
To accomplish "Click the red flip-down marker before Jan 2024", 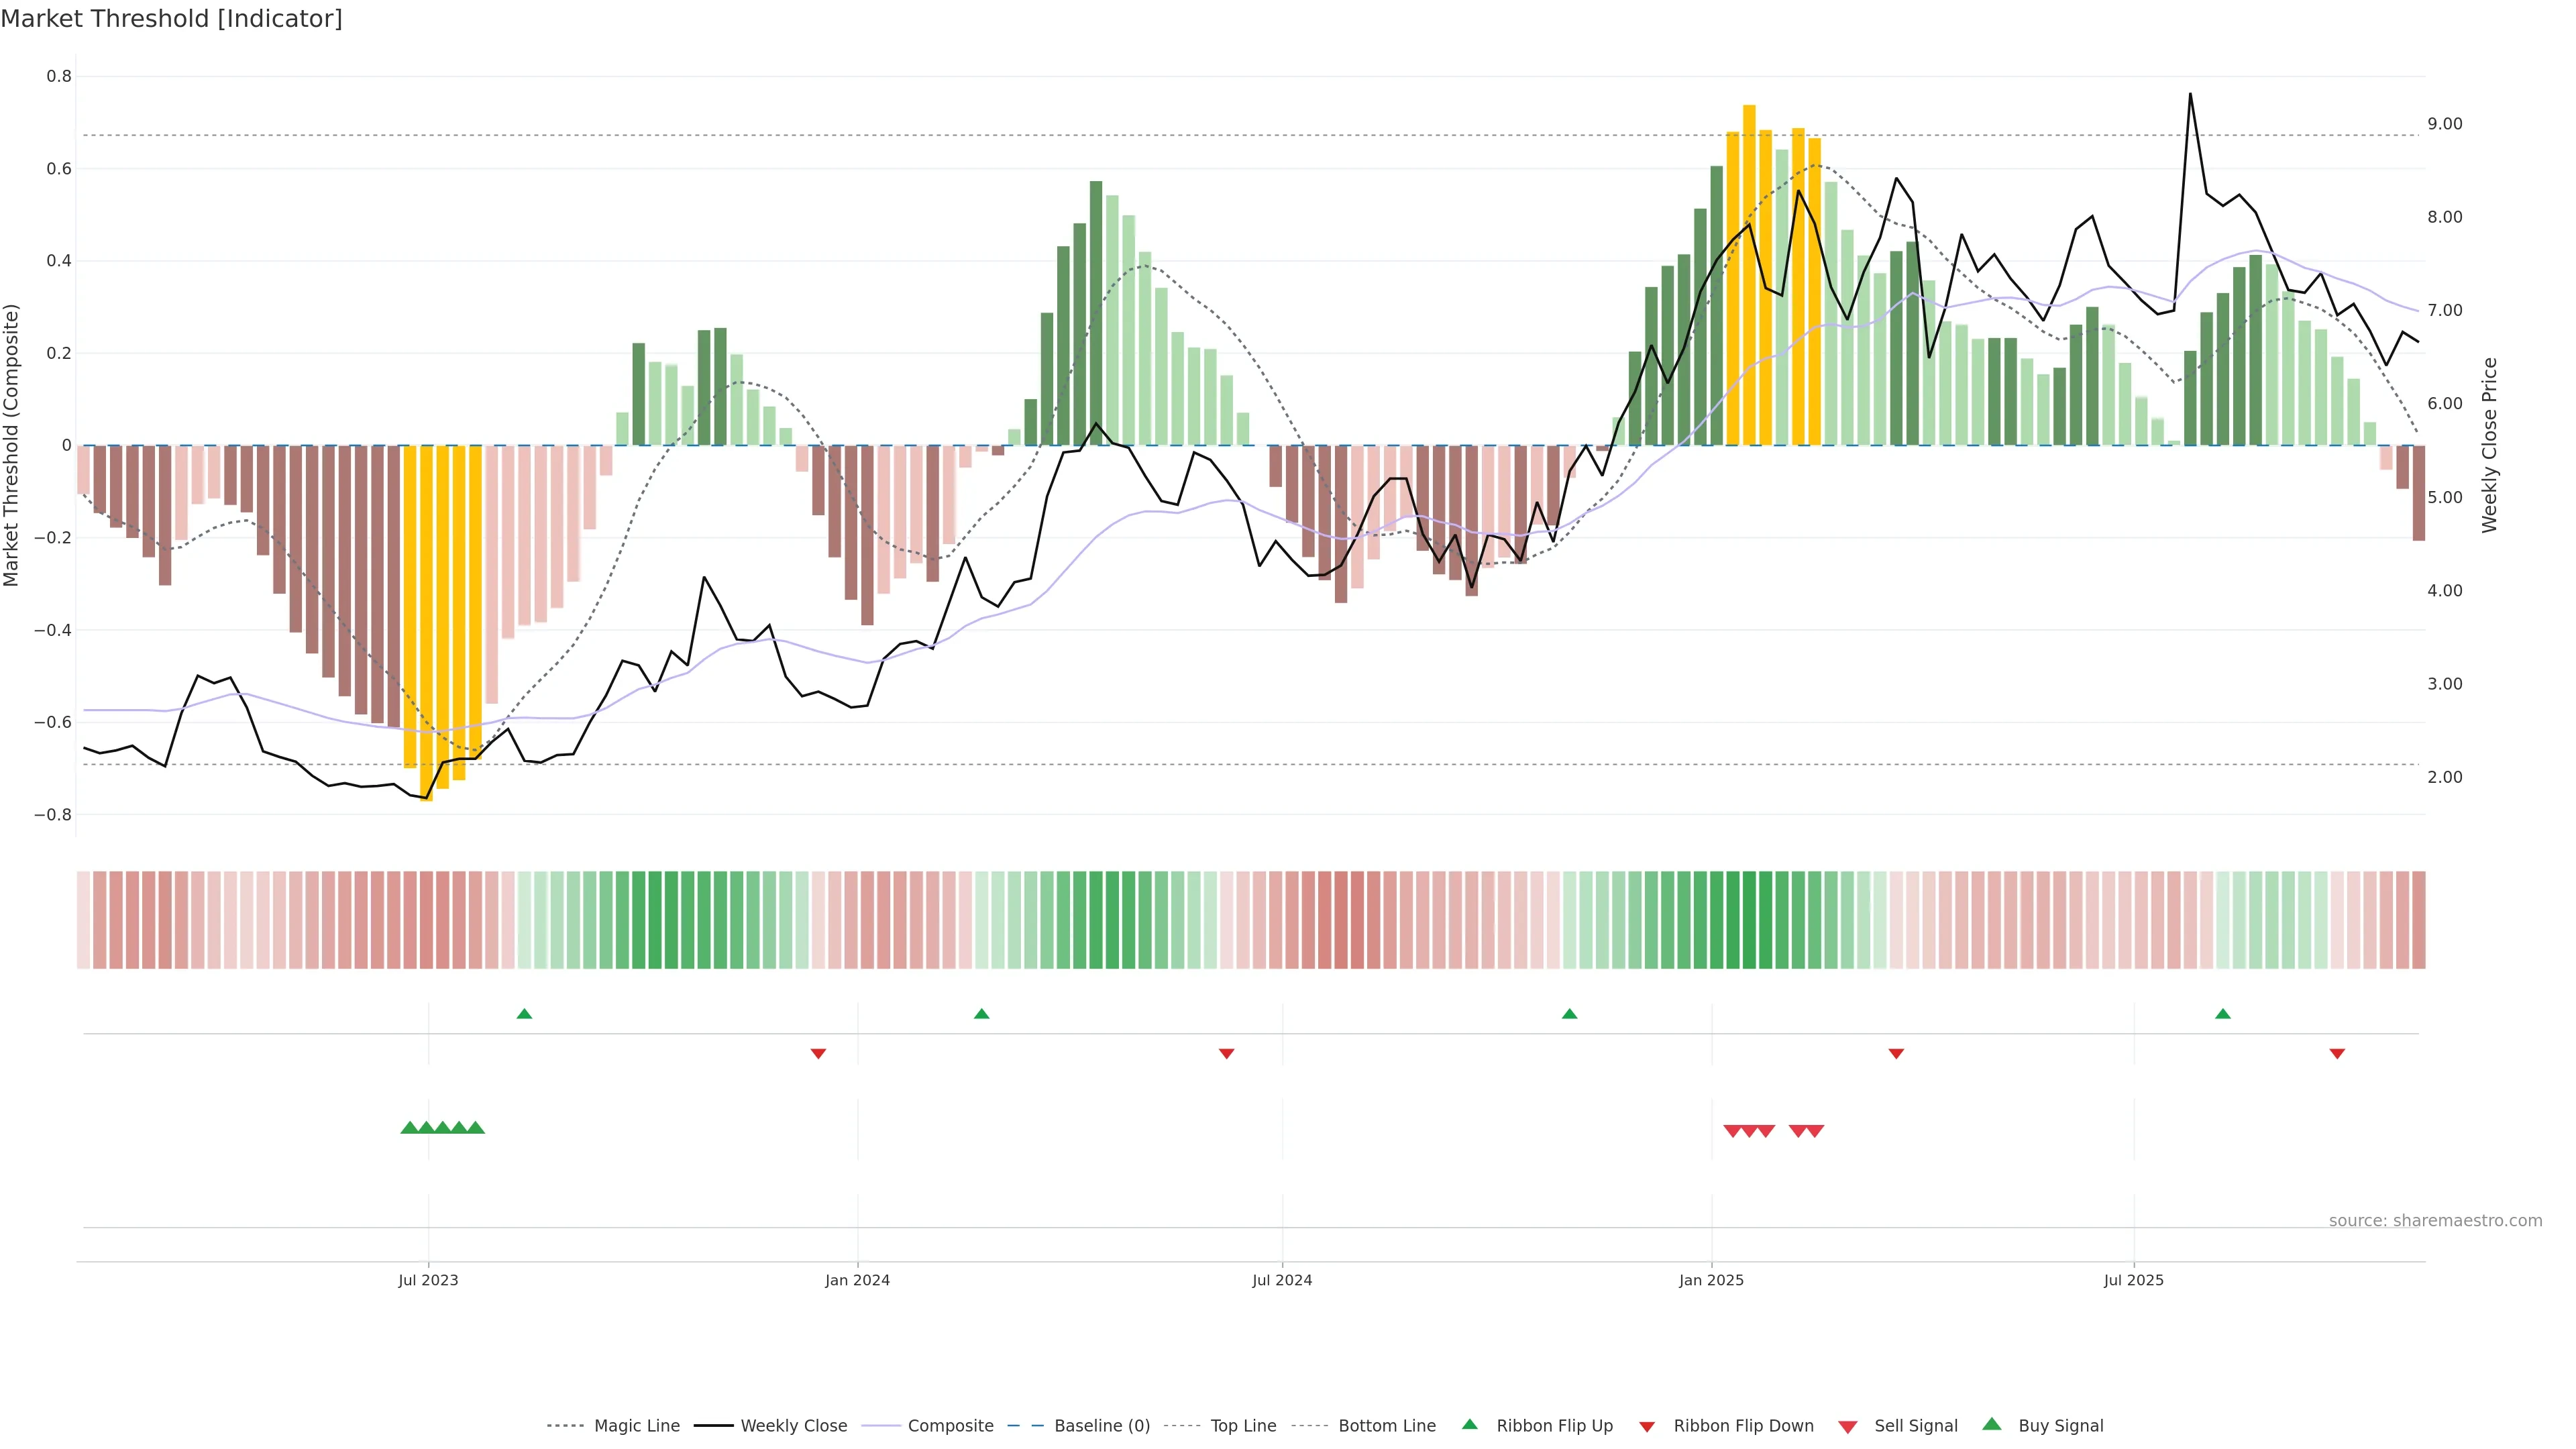I will pos(818,1053).
